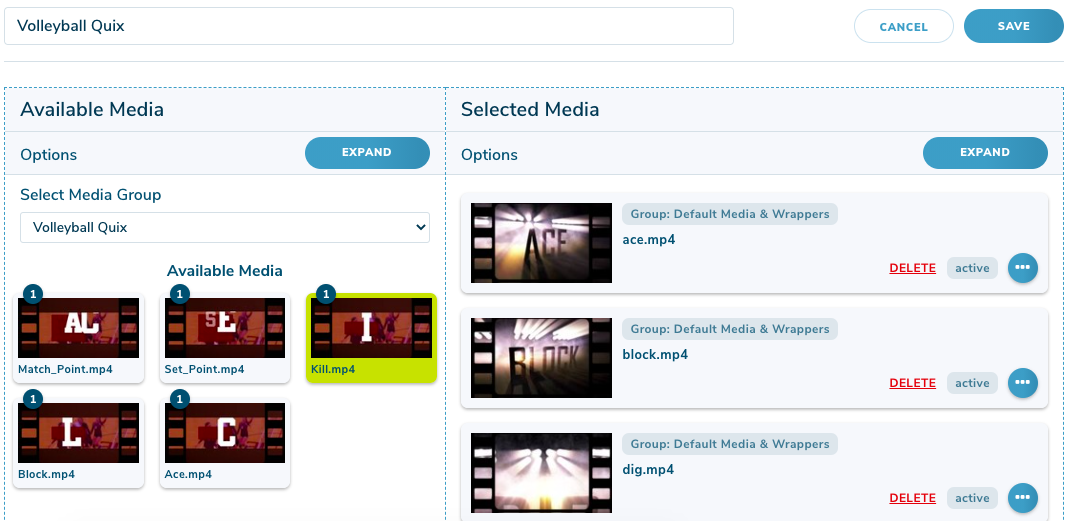Expand the Available Media options
Viewport: 1074px width, 521px height.
367,153
